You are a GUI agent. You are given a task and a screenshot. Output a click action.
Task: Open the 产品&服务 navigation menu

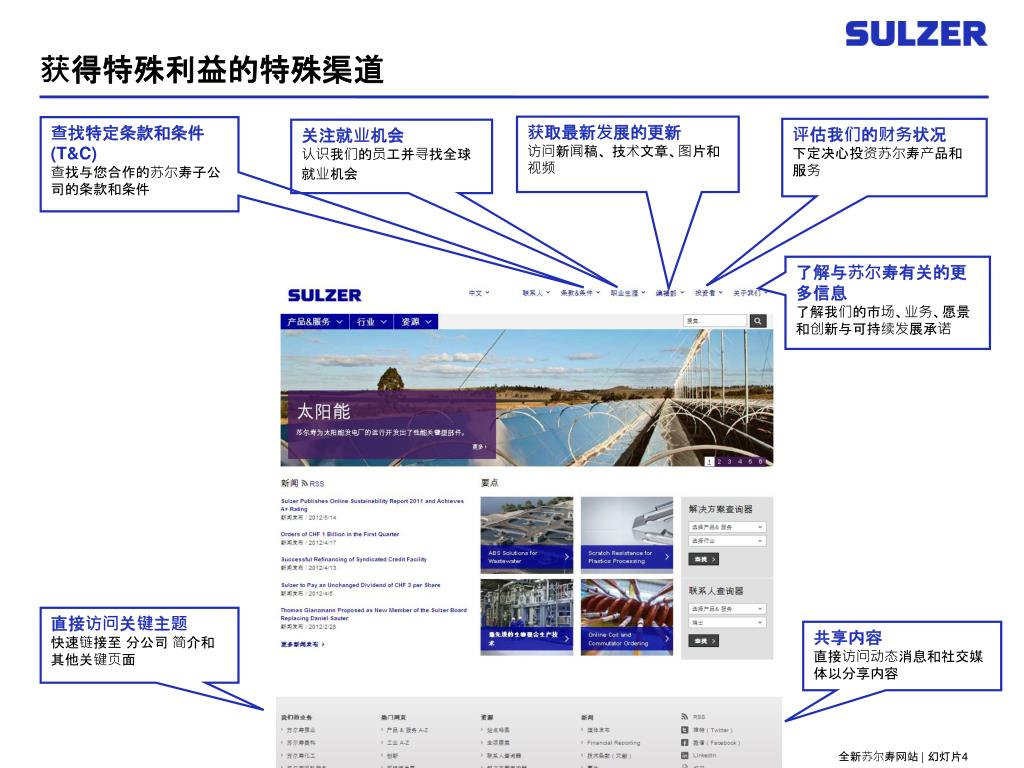click(315, 321)
